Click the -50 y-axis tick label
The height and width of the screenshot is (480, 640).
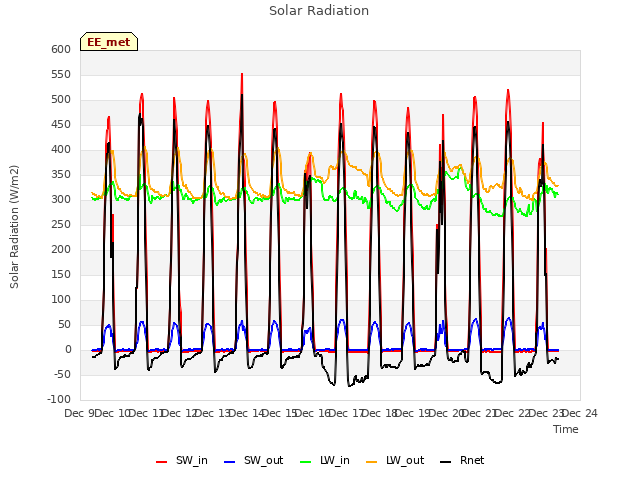coord(61,374)
